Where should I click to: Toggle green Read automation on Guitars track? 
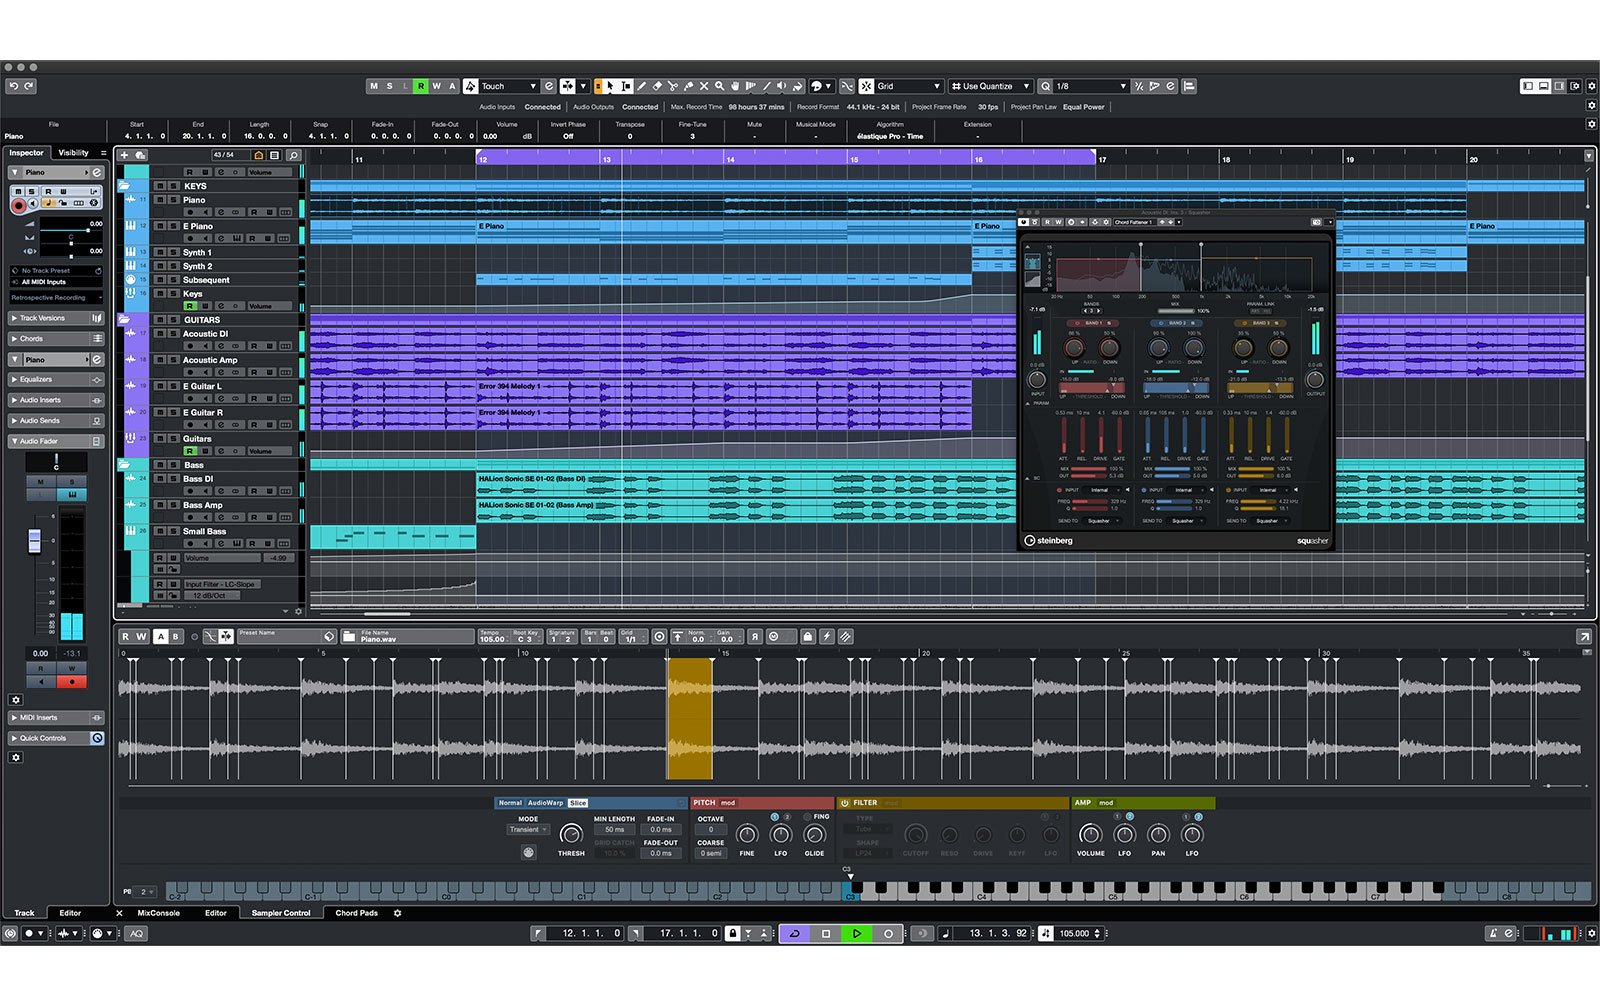click(189, 451)
